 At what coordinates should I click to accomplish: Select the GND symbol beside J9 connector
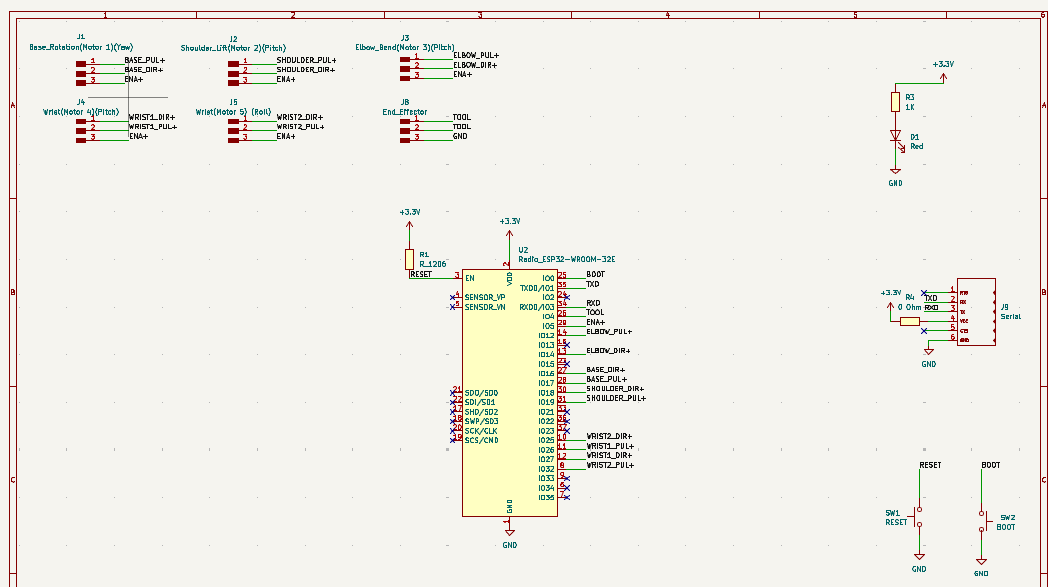928,351
